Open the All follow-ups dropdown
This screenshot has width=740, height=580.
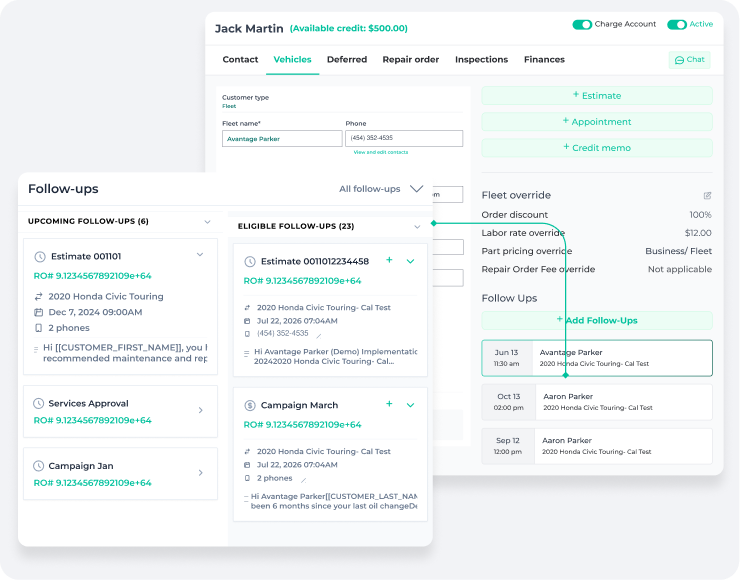point(381,189)
